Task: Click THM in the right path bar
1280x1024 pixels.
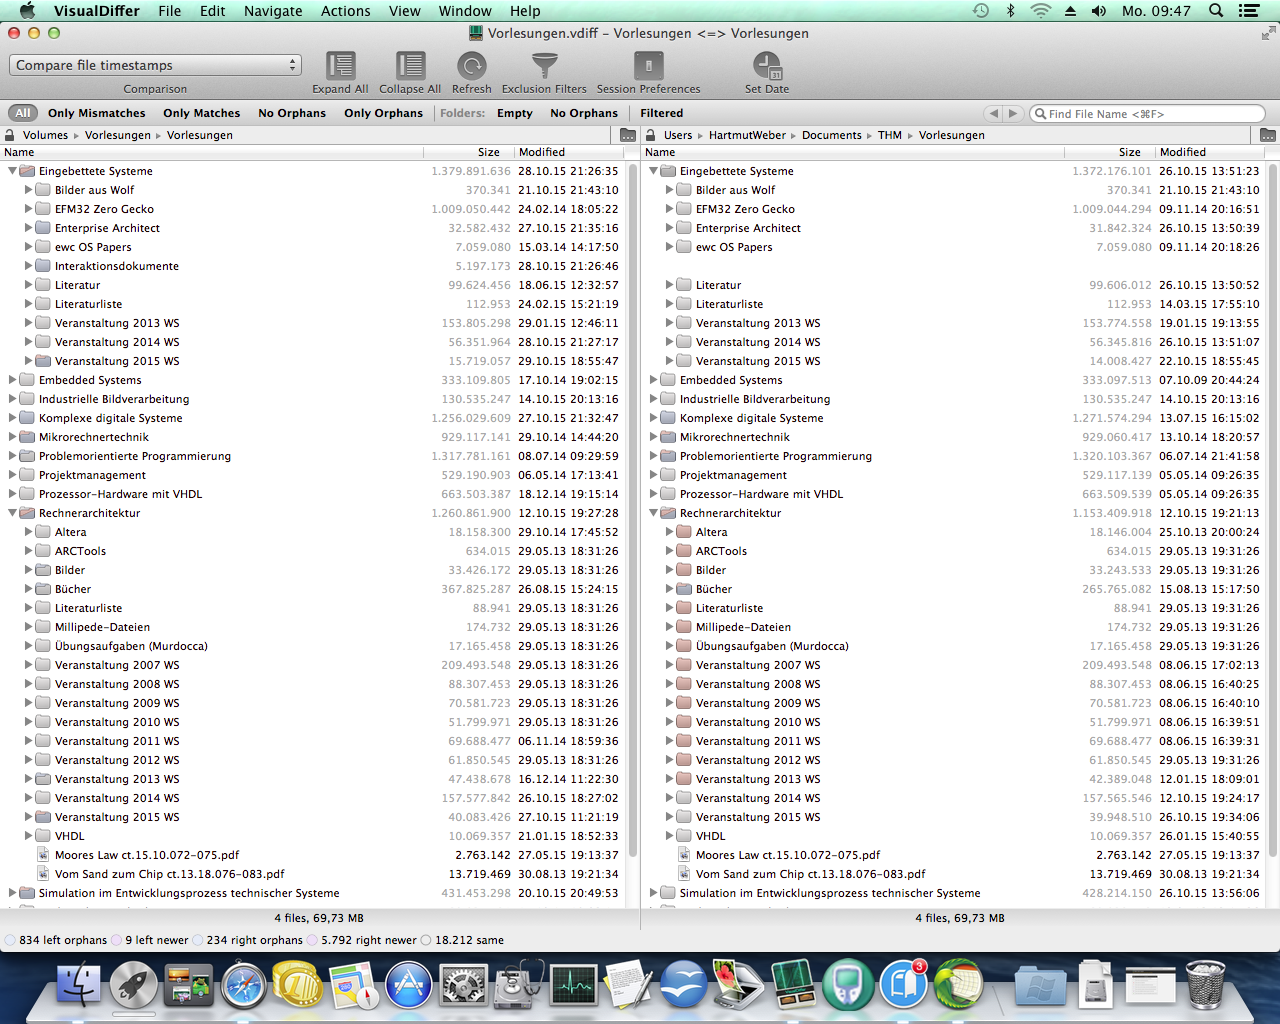Action: pos(890,135)
